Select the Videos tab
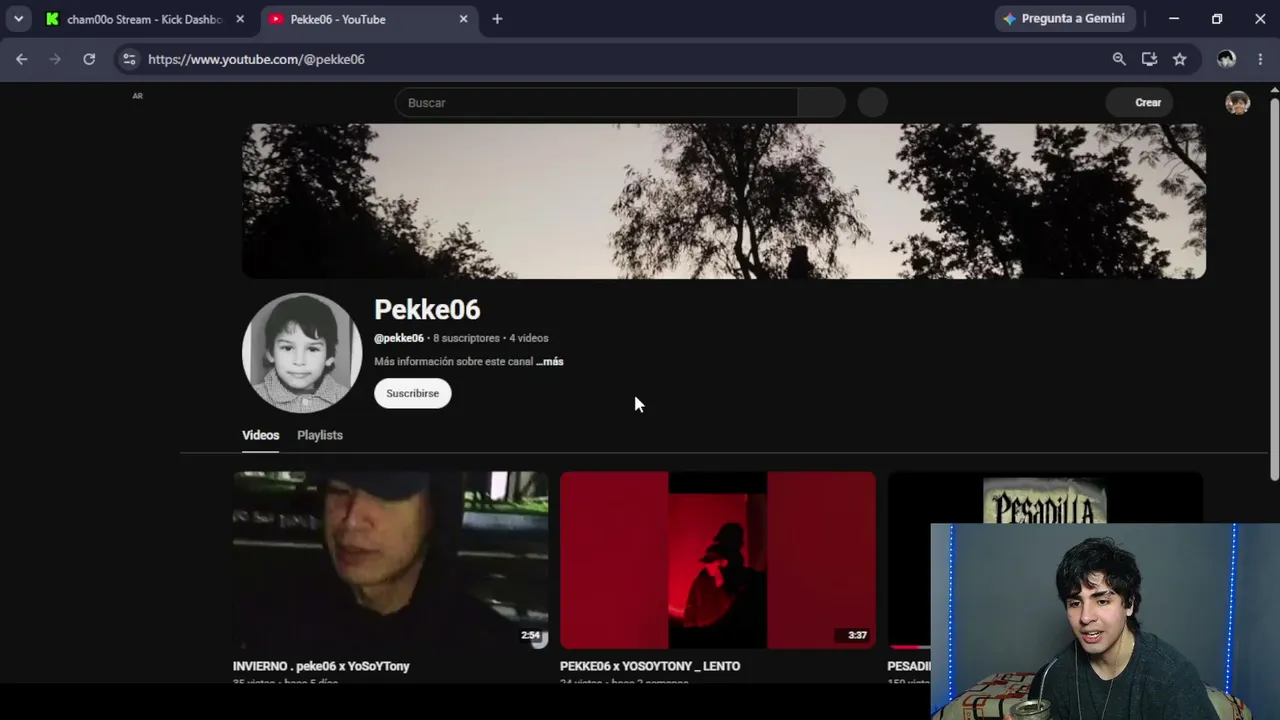The height and width of the screenshot is (720, 1280). 260,435
